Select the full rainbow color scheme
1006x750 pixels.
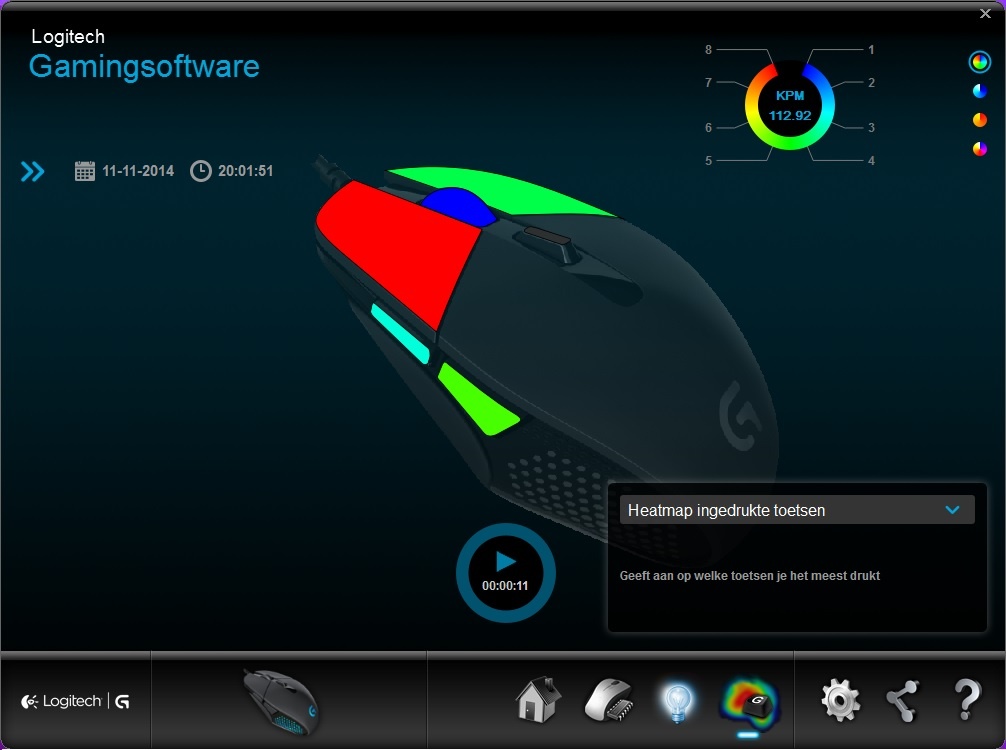tap(980, 62)
